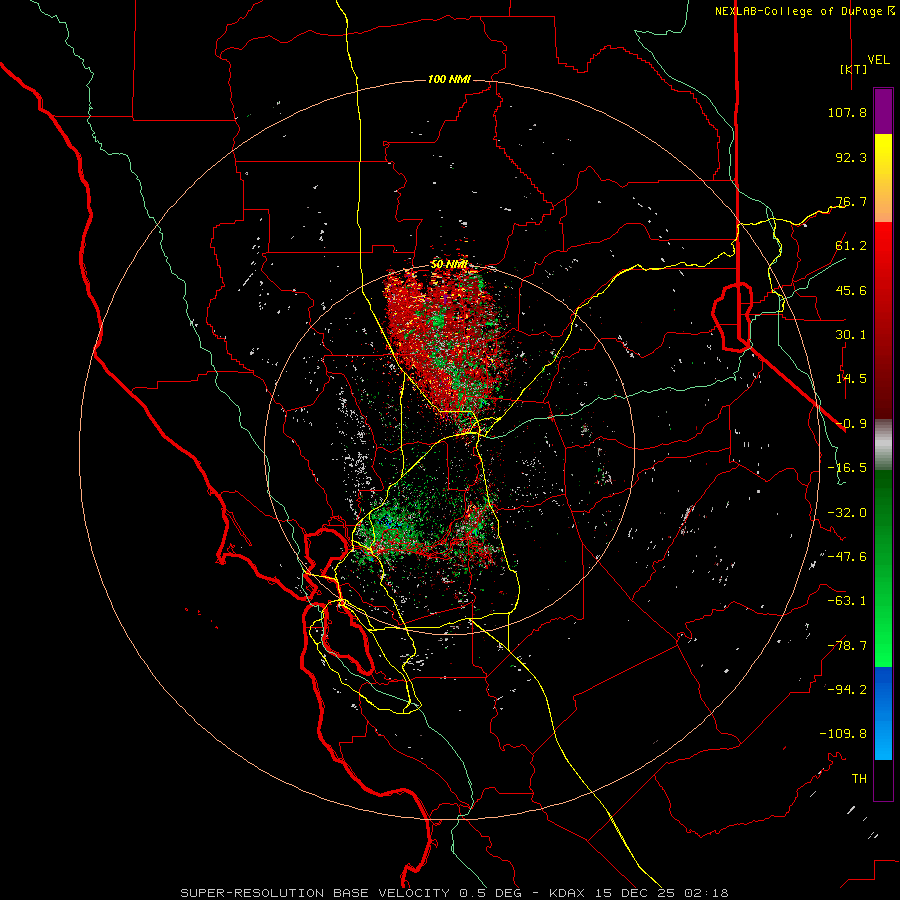Image resolution: width=900 pixels, height=900 pixels.
Task: Click the yellow segment of velocity color bar
Action: pos(883,178)
